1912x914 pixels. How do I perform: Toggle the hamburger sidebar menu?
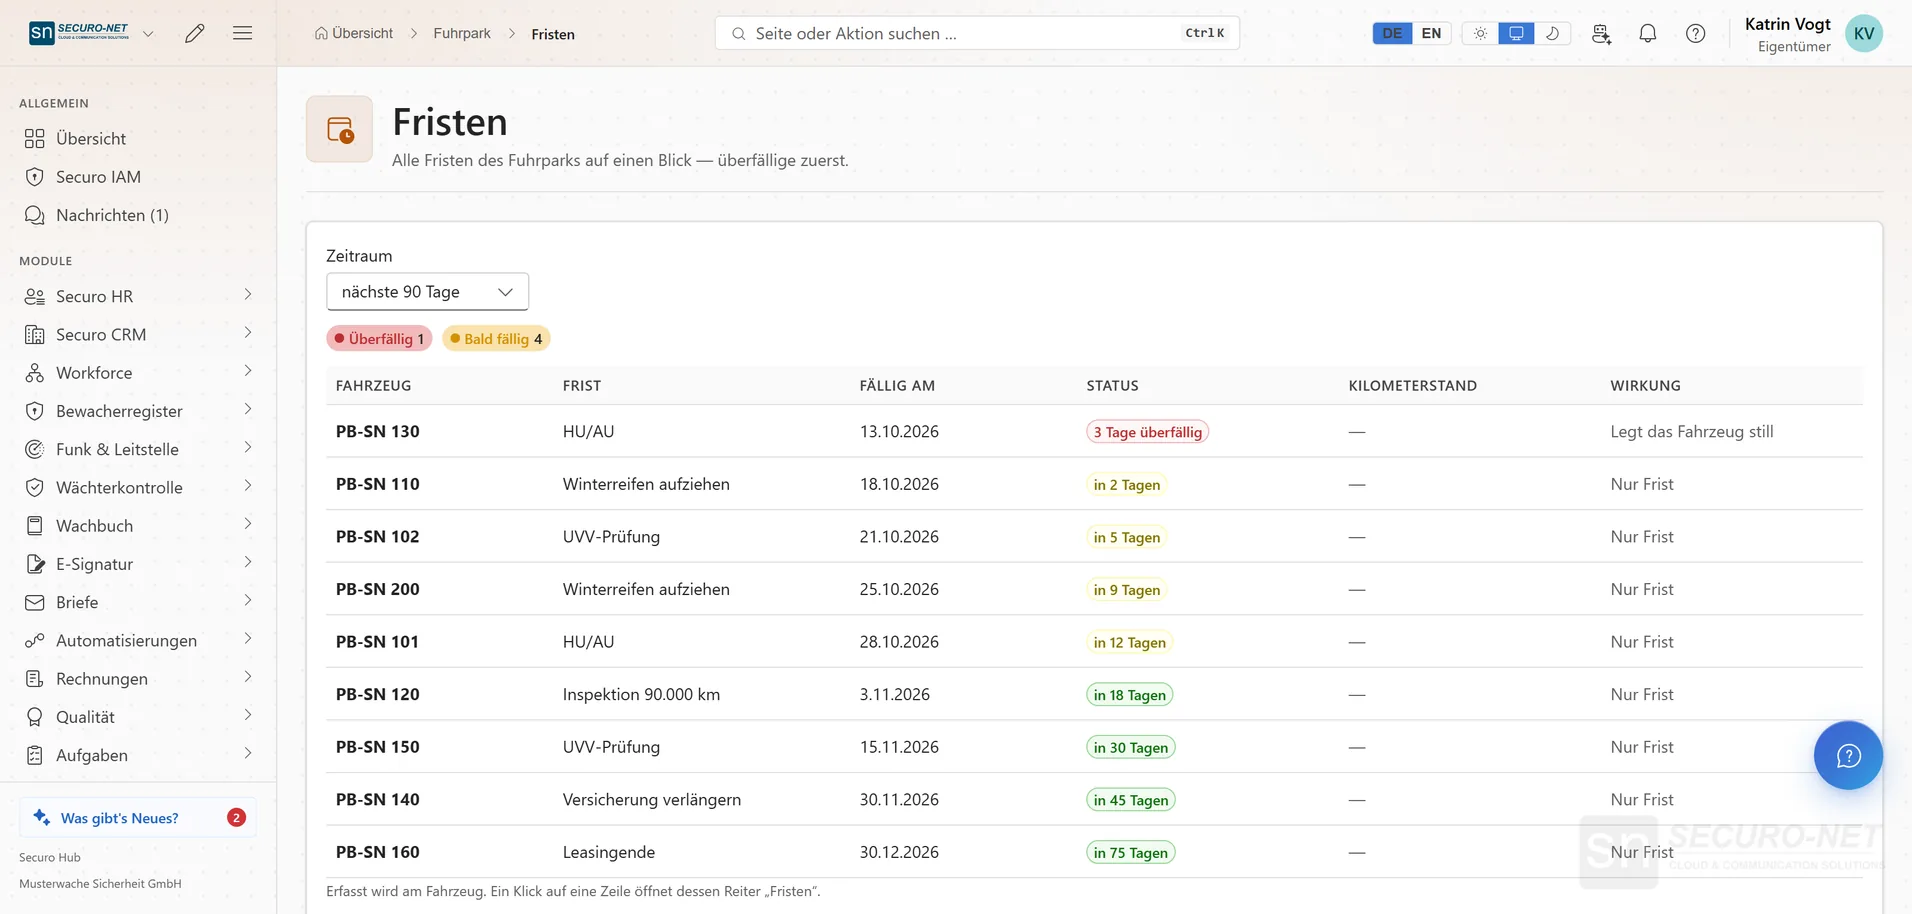tap(242, 33)
